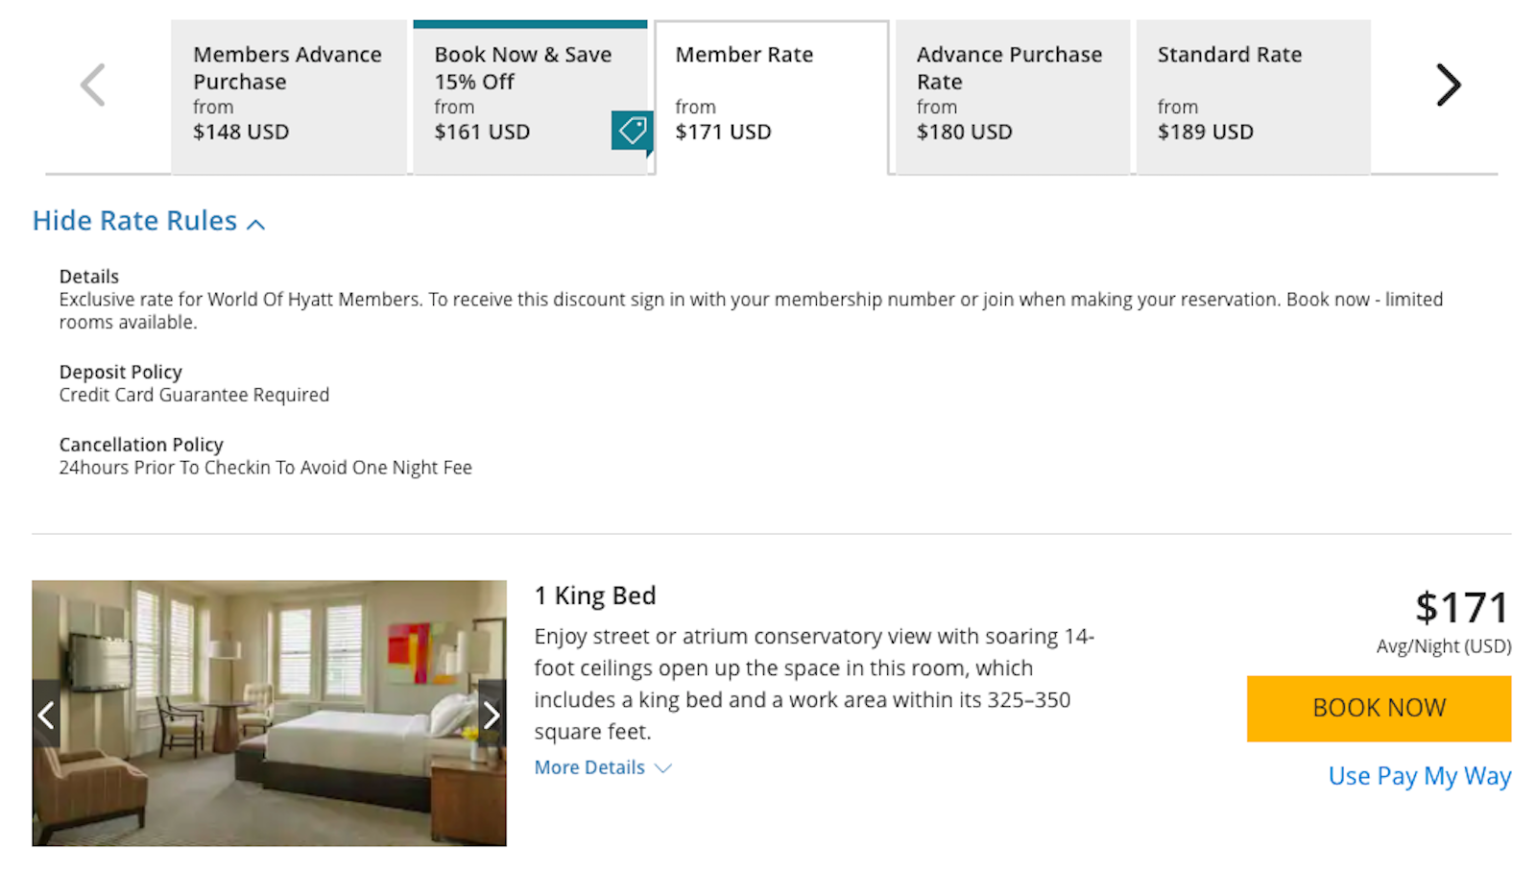This screenshot has height=874, width=1536.
Task: Expand More Details for 1 King Bed
Action: pos(590,768)
